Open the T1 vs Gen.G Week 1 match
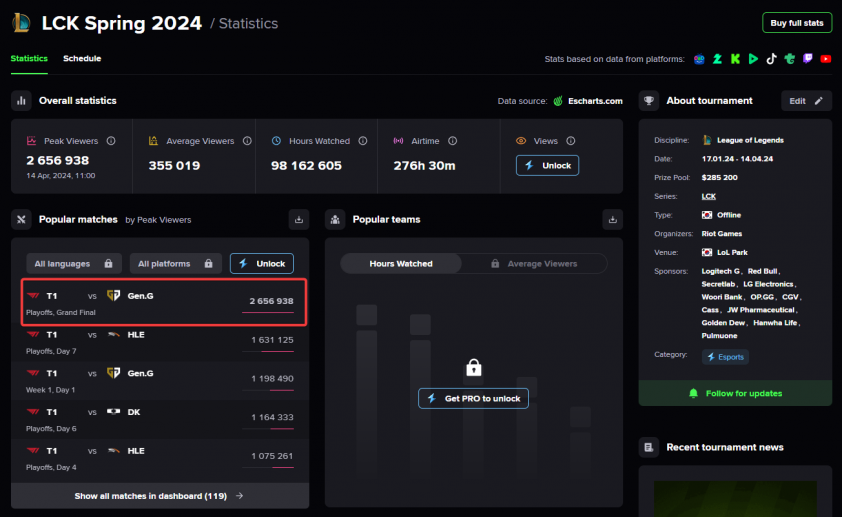 coord(160,381)
